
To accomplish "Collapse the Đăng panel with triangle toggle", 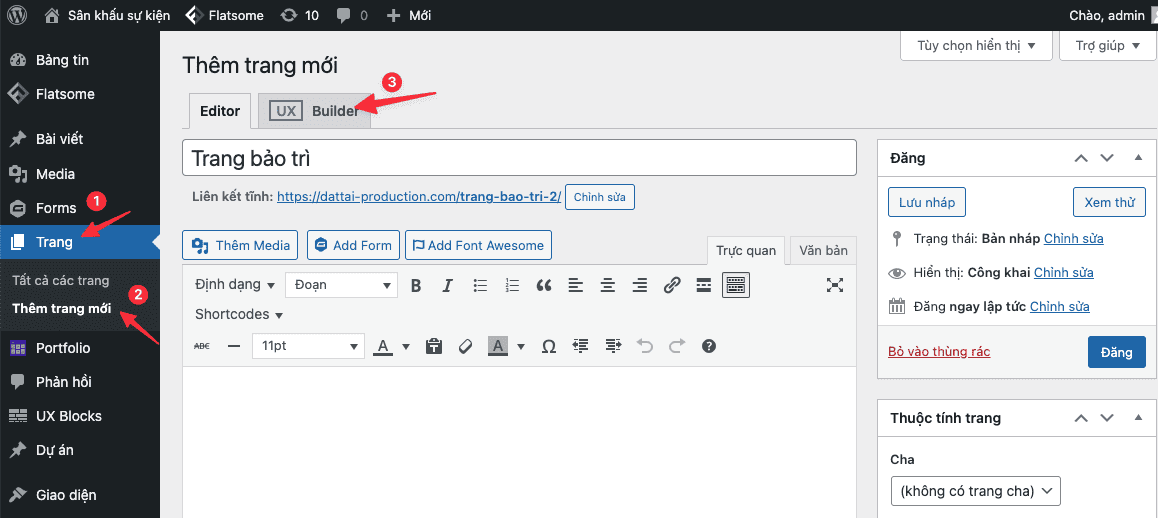I will [x=1138, y=158].
